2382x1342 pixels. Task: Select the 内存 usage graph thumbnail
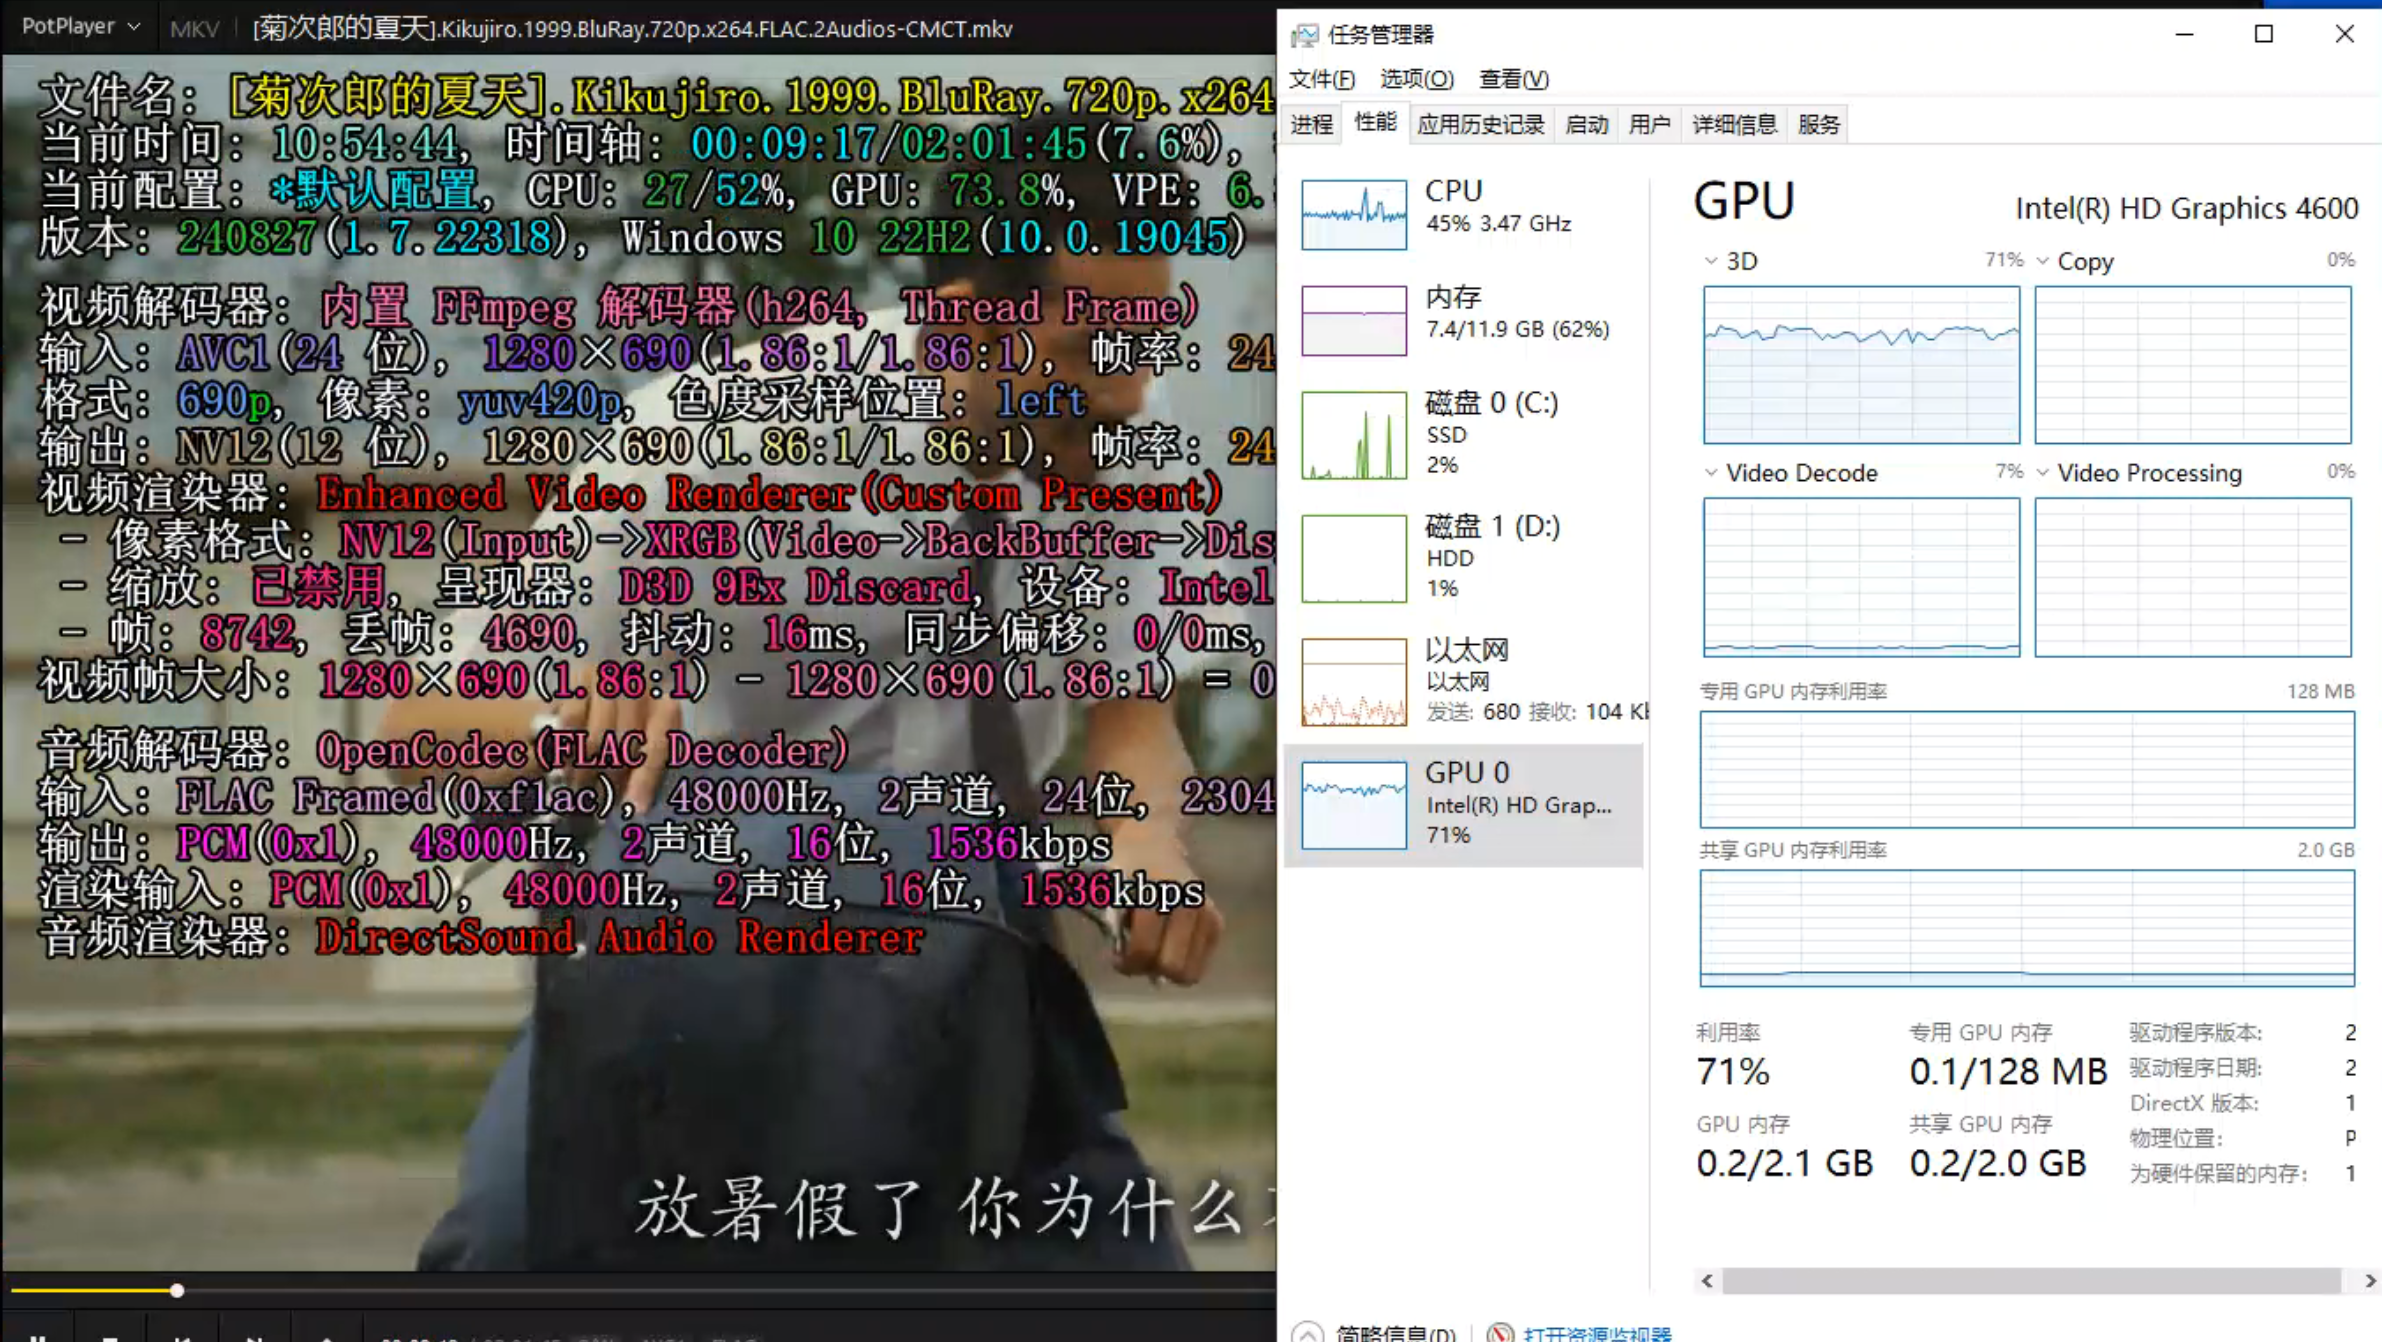tap(1354, 320)
